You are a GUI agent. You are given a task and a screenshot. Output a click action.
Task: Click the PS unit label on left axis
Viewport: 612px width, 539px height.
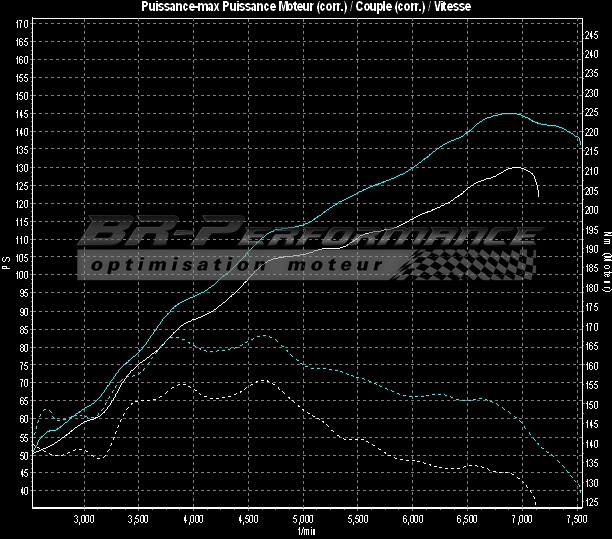point(7,263)
